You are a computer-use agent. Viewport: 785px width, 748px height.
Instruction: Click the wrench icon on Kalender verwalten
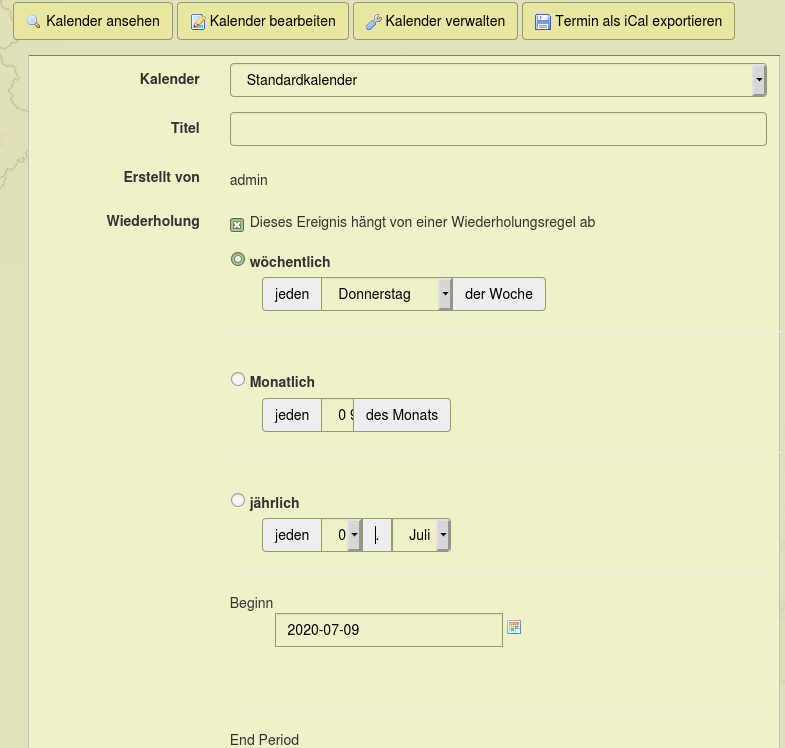[373, 22]
